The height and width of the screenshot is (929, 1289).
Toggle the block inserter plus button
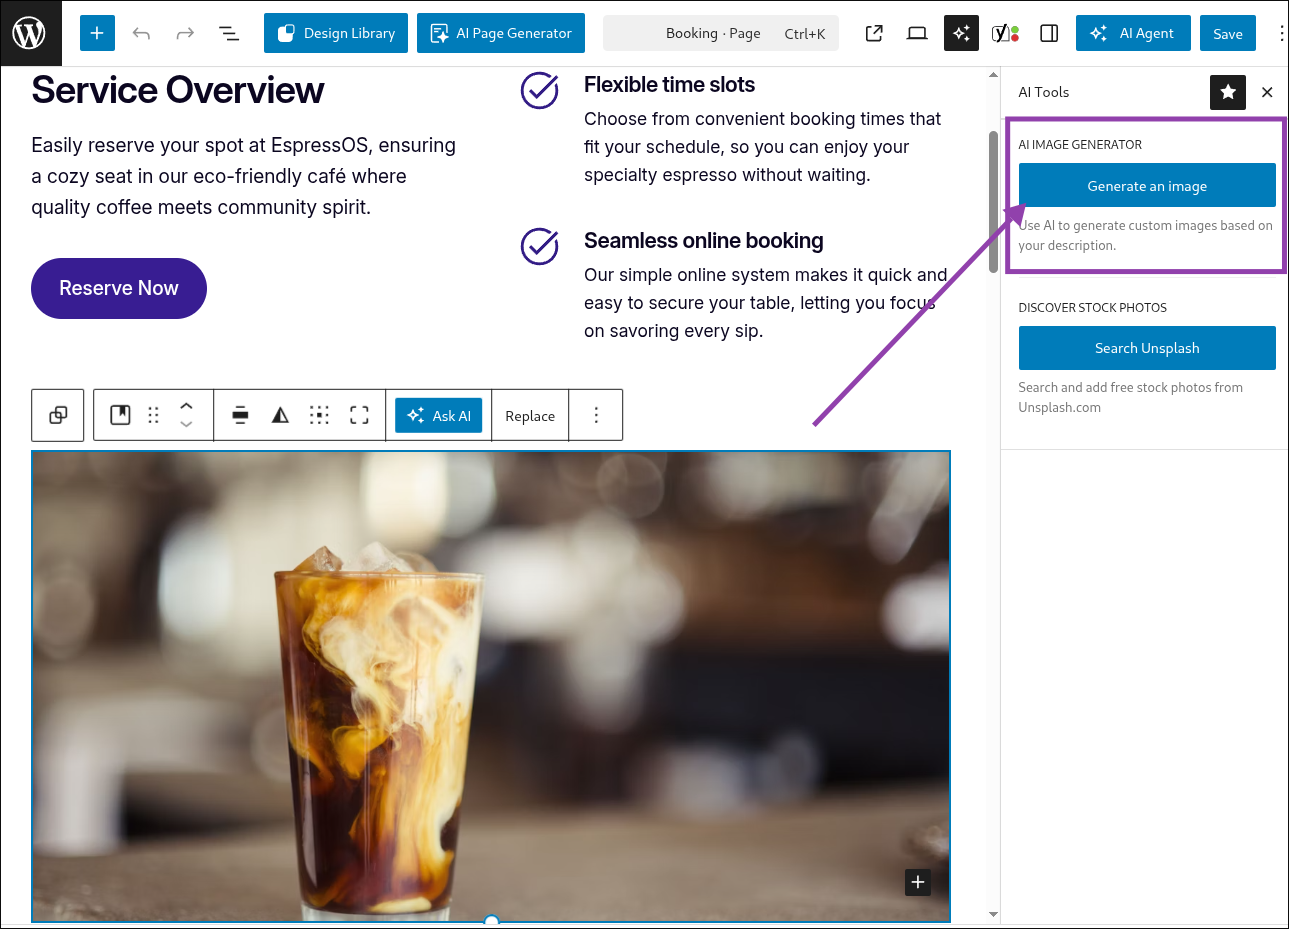pos(97,33)
